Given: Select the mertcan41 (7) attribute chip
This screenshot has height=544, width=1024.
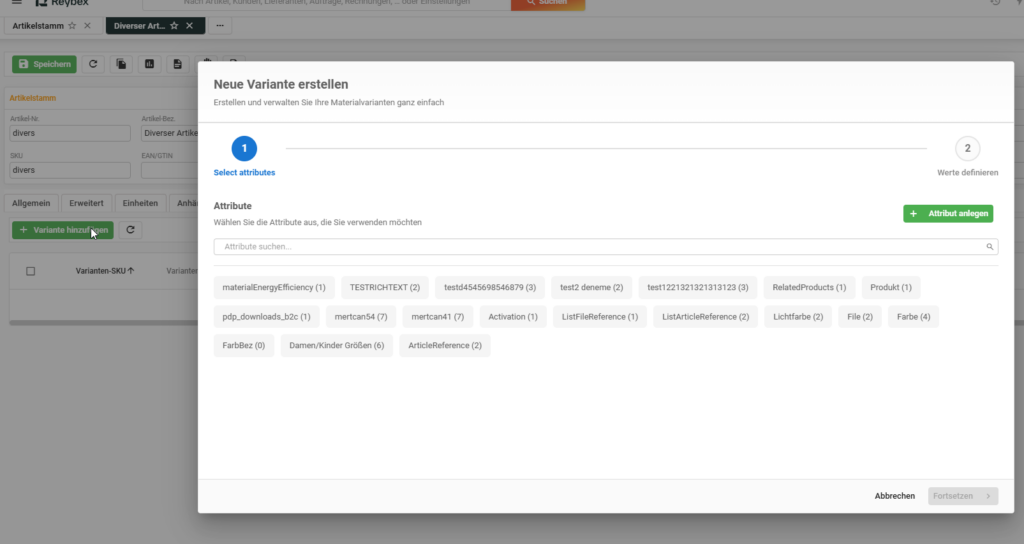Looking at the screenshot, I should pyautogui.click(x=438, y=317).
